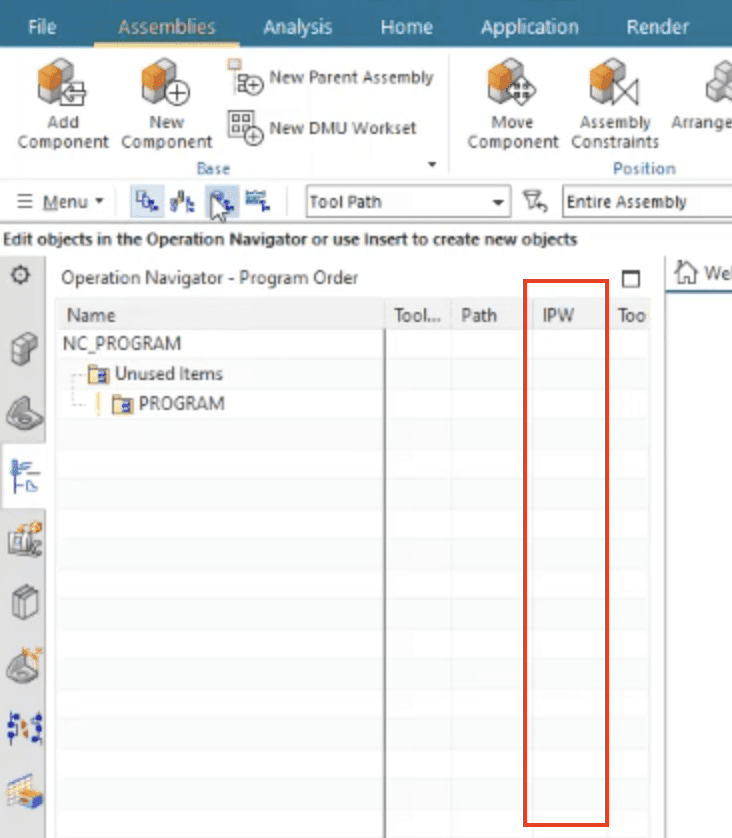Select the PROGRAM folder
The width and height of the screenshot is (732, 838).
pos(168,404)
